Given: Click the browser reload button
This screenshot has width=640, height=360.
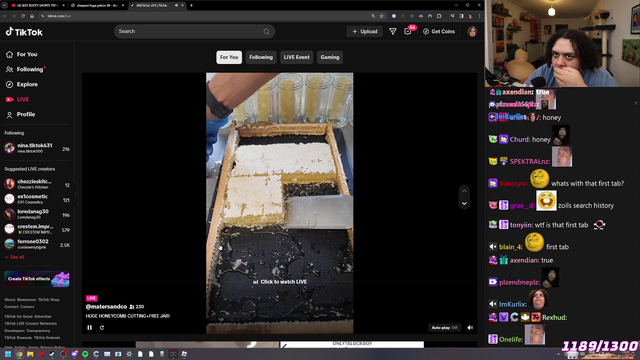Looking at the screenshot, I should [23, 16].
